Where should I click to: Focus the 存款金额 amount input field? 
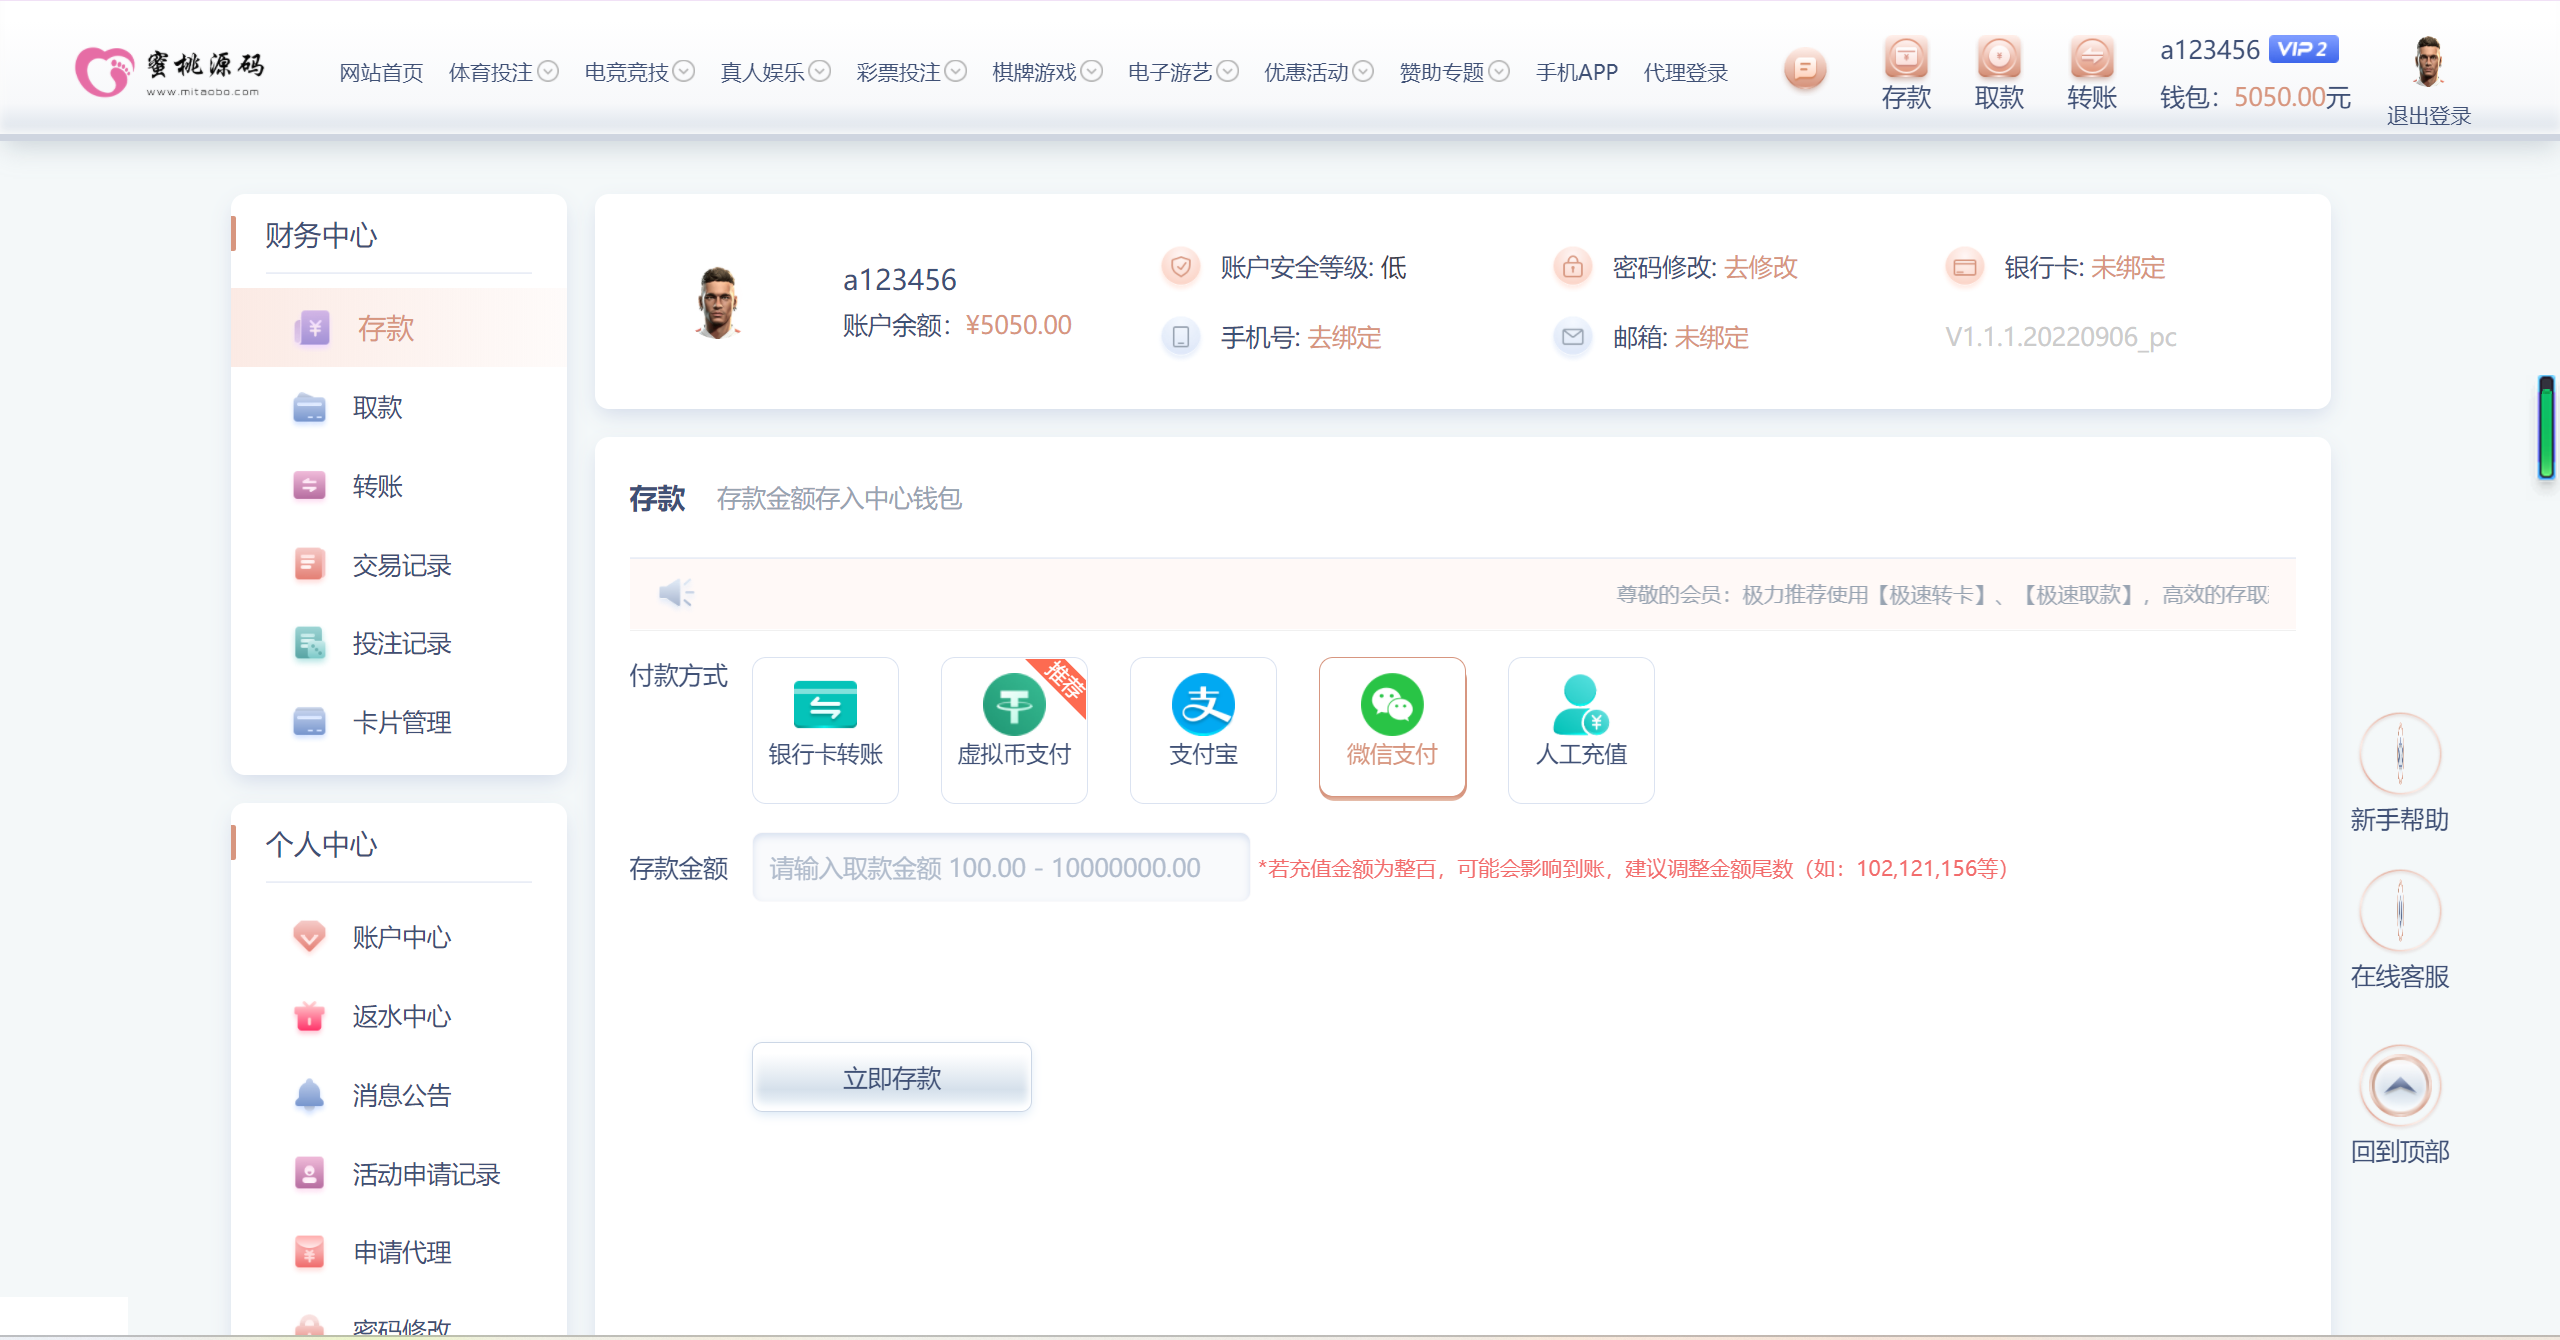point(1001,867)
